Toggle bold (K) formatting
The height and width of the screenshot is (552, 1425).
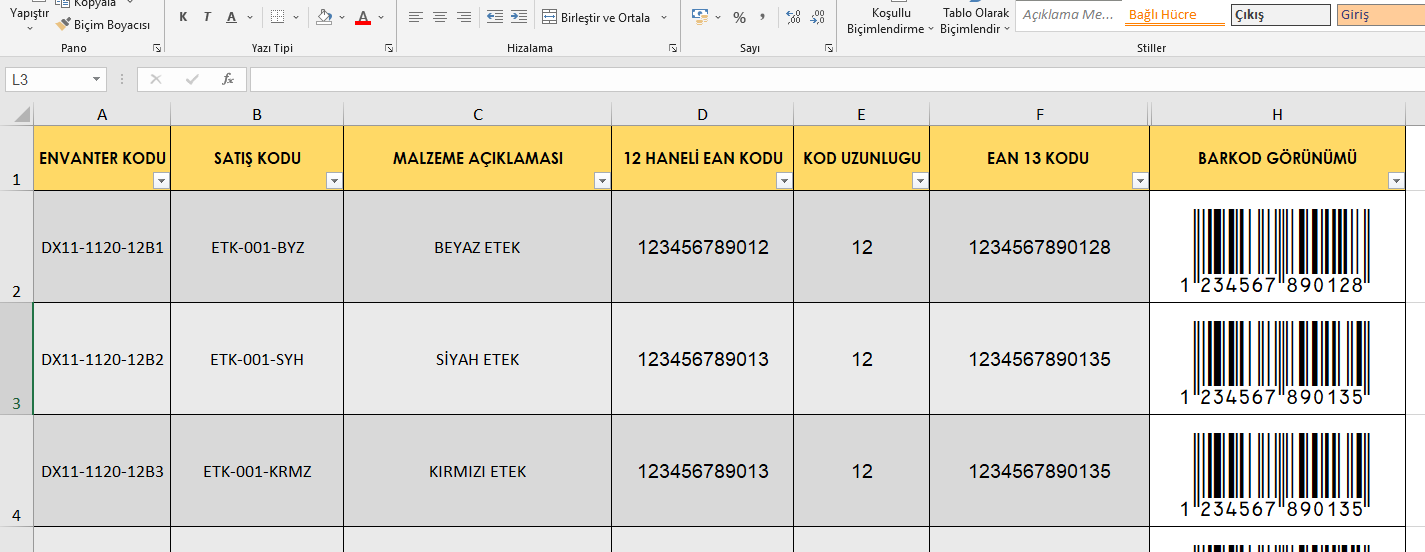[x=183, y=17]
